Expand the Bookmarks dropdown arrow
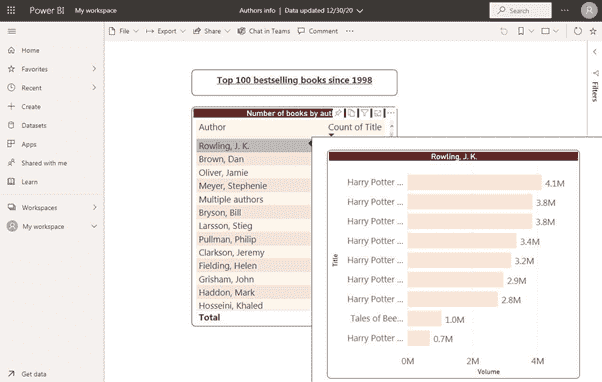This screenshot has height=382, width=602. (531, 31)
